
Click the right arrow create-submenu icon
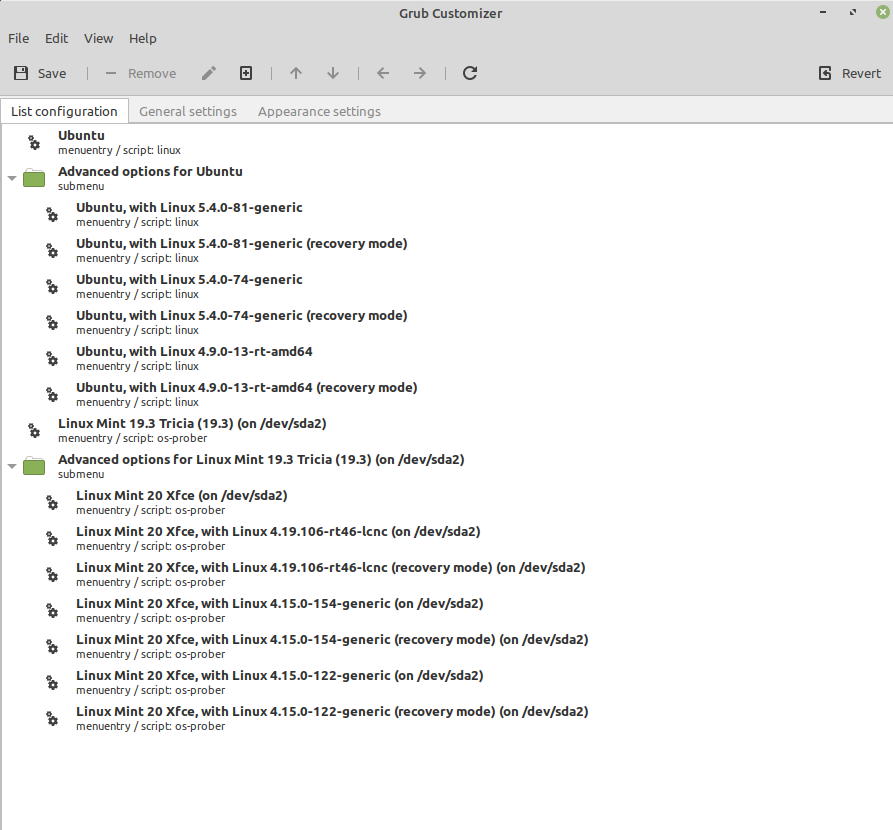pyautogui.click(x=420, y=73)
